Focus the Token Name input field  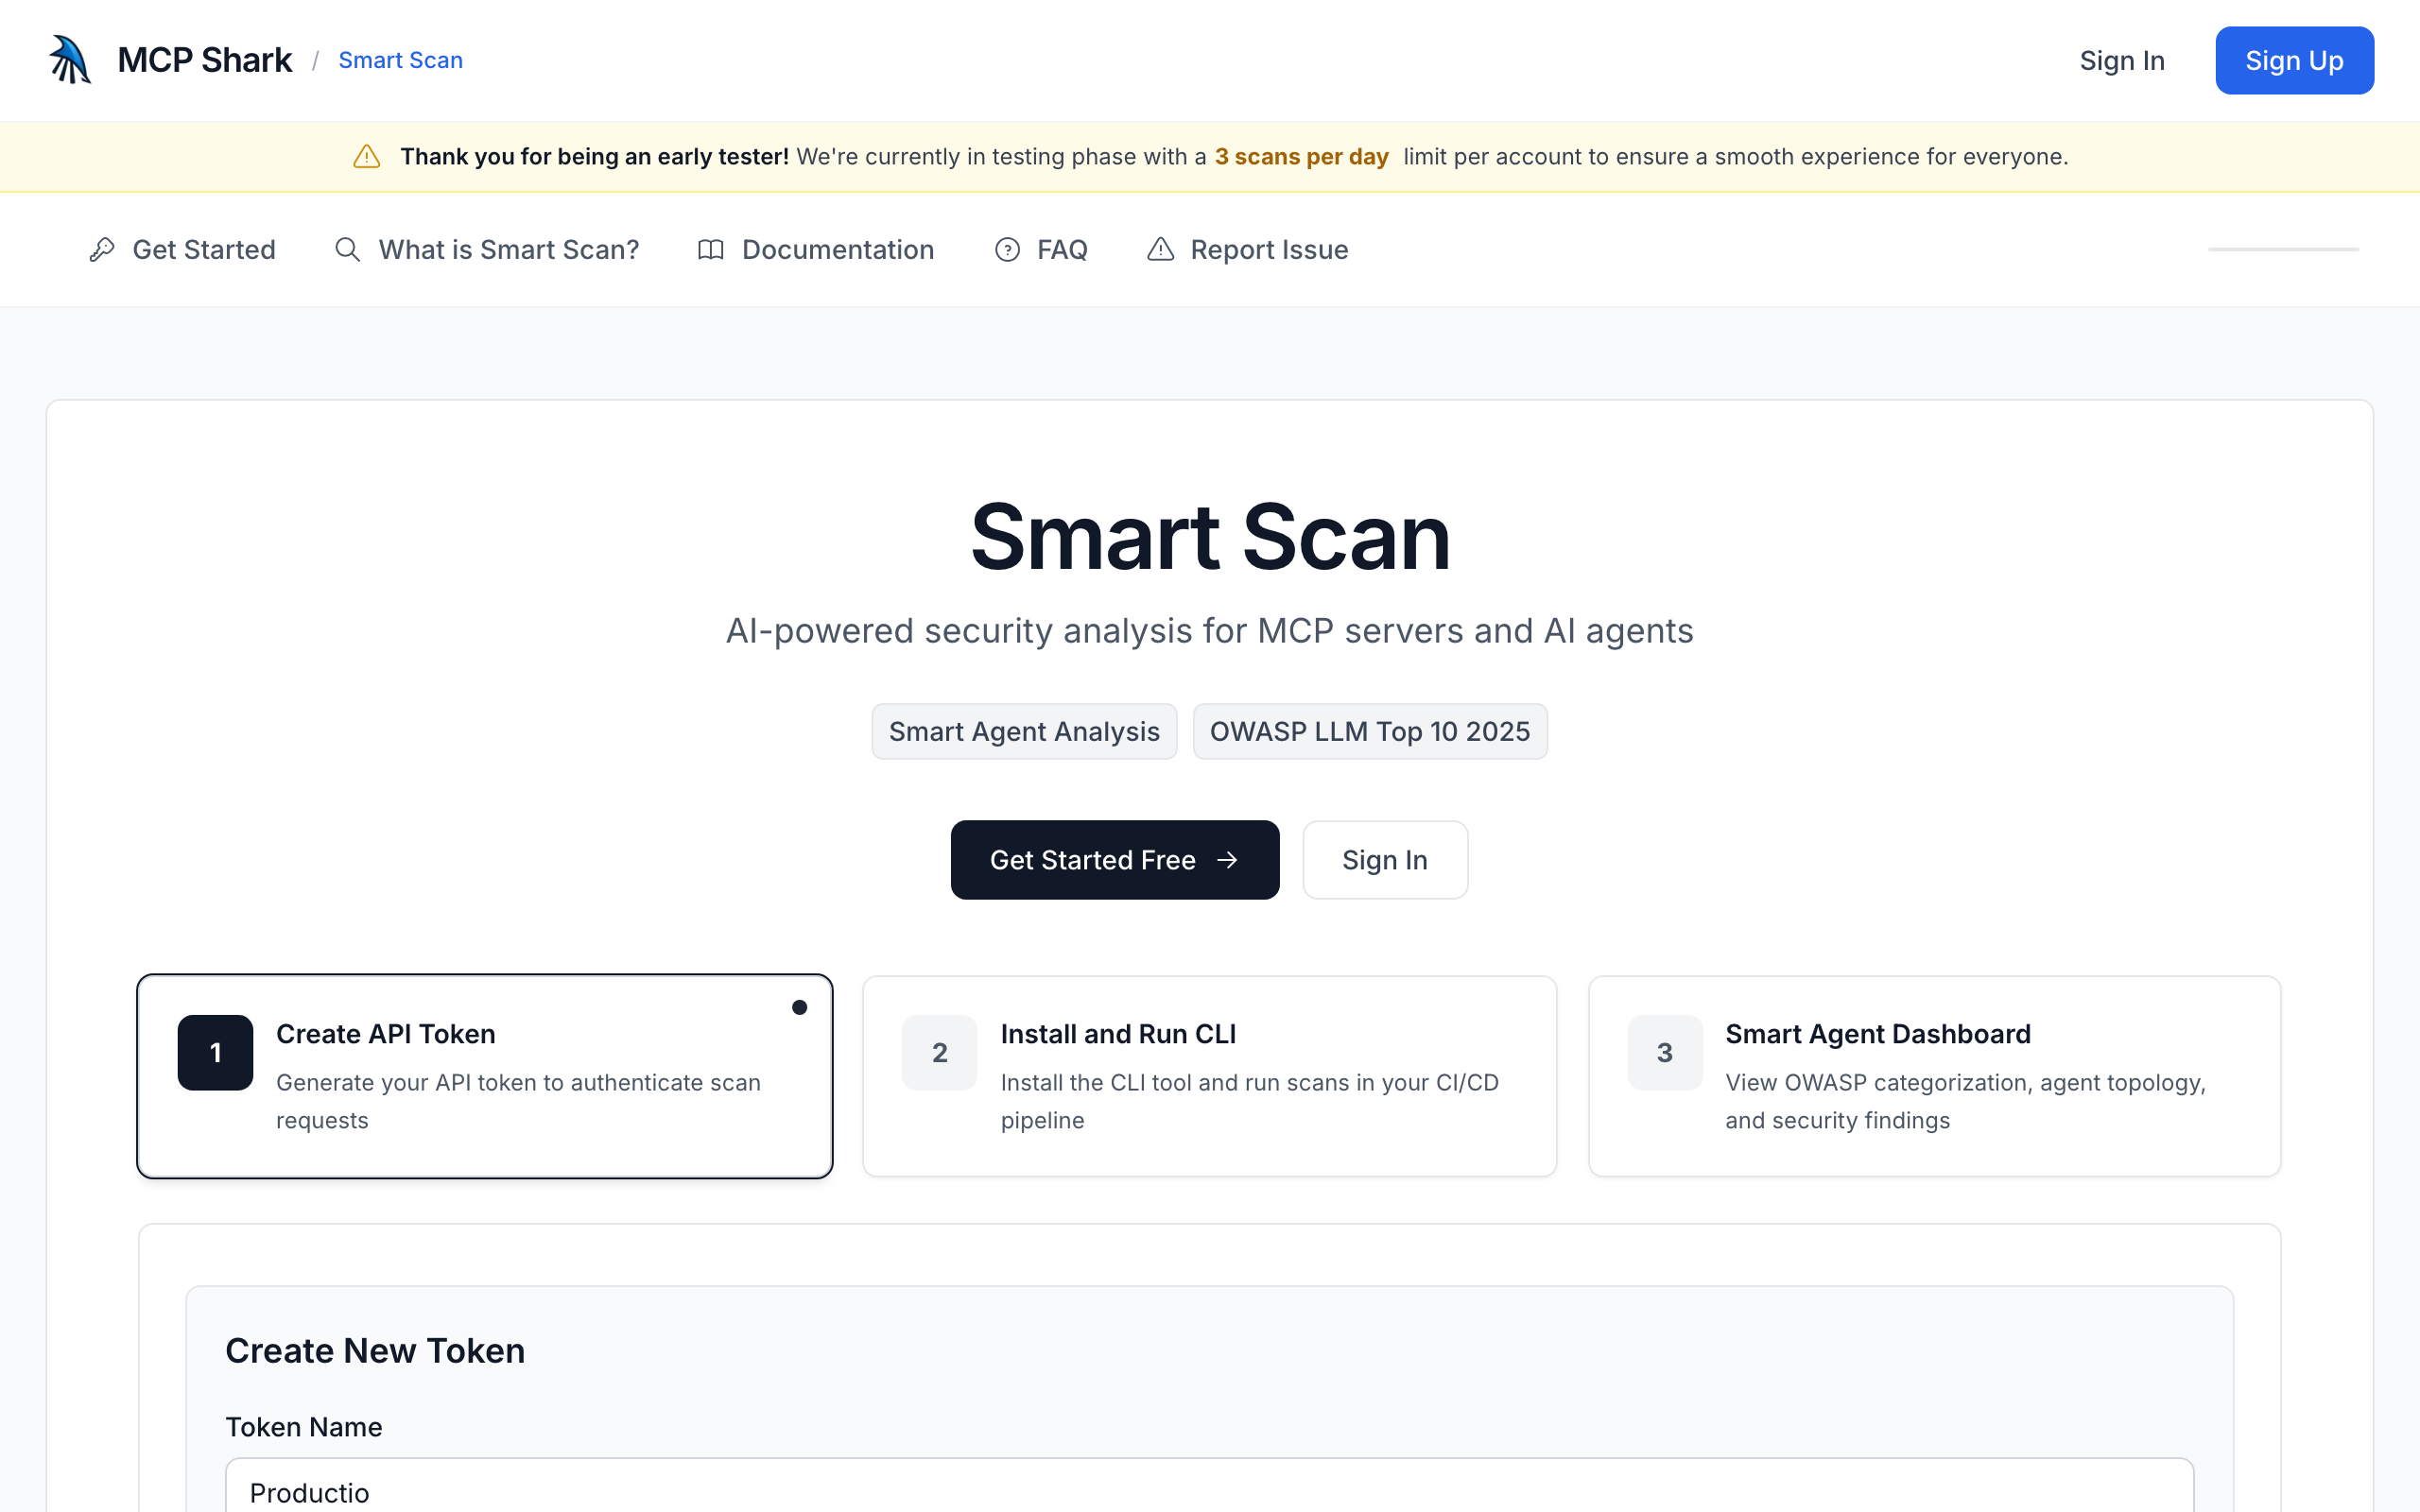click(1209, 1490)
